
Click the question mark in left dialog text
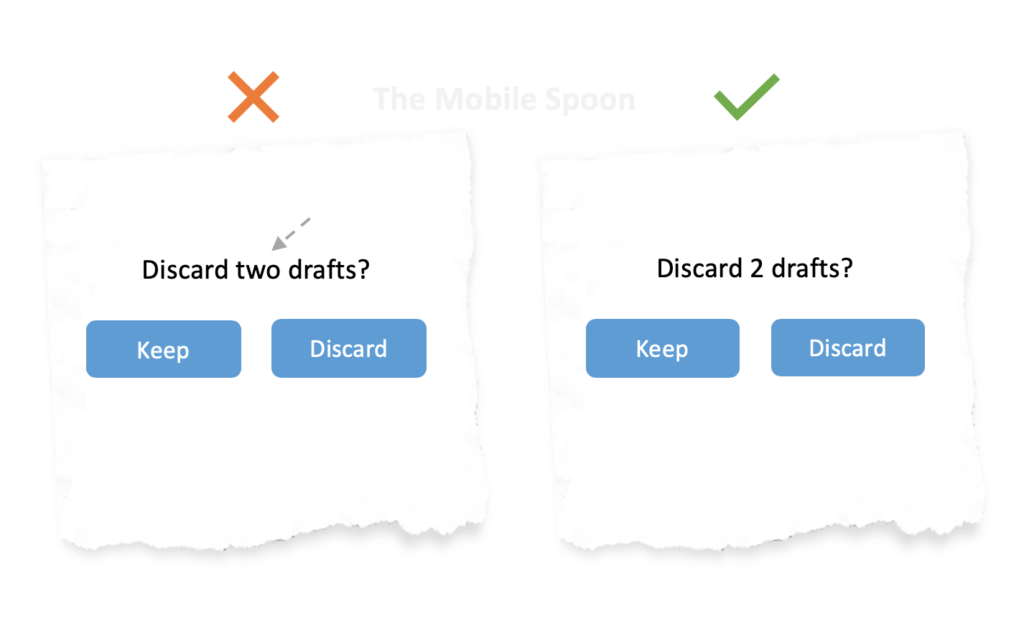362,270
